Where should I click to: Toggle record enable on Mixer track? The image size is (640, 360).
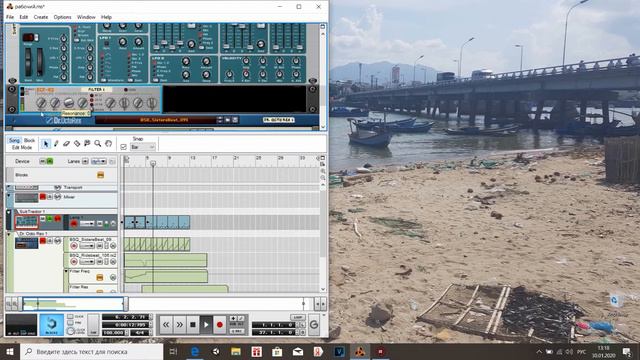(x=42, y=197)
